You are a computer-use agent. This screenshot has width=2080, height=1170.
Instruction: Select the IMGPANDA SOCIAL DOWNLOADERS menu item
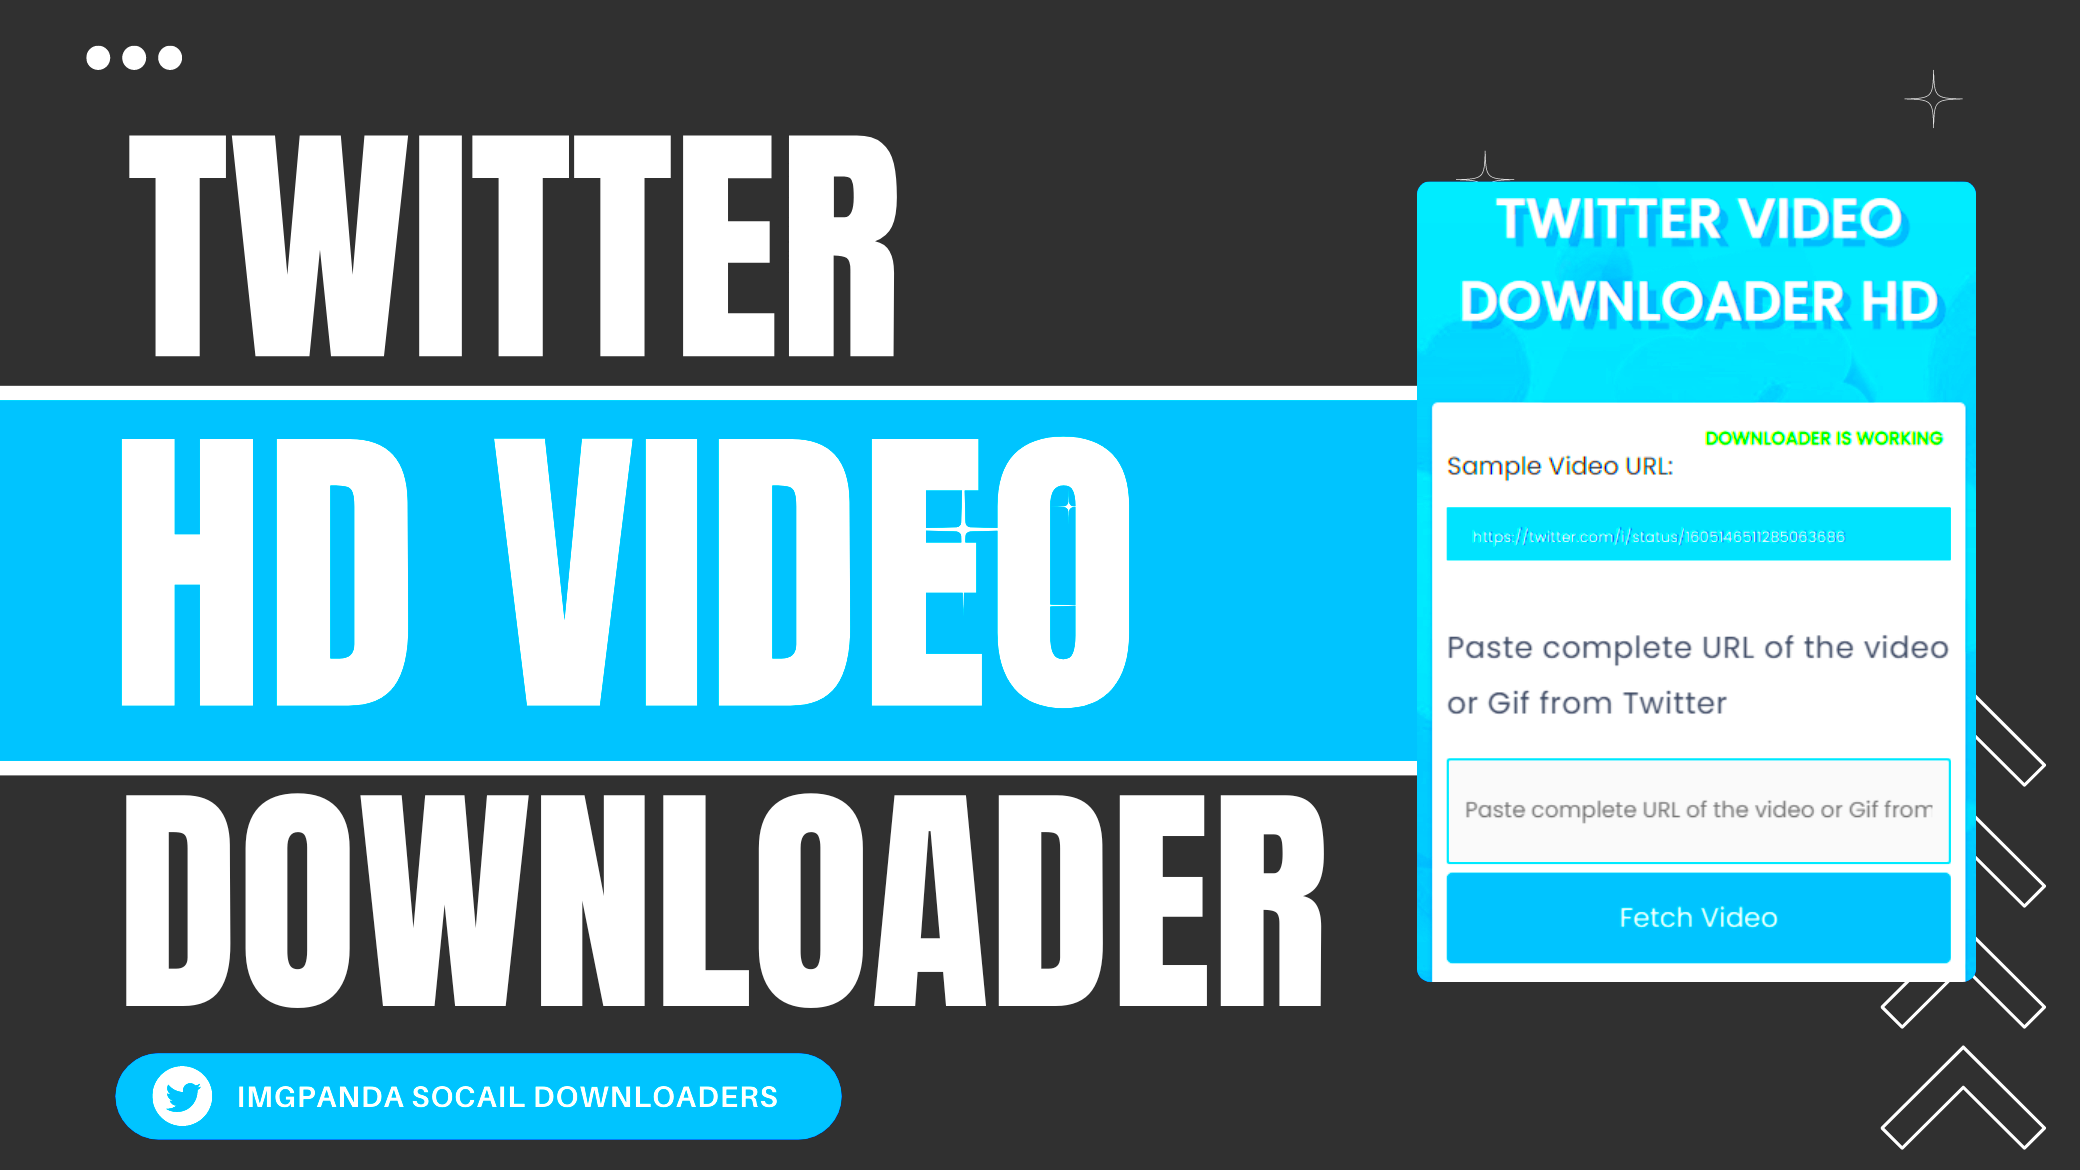tap(479, 1096)
